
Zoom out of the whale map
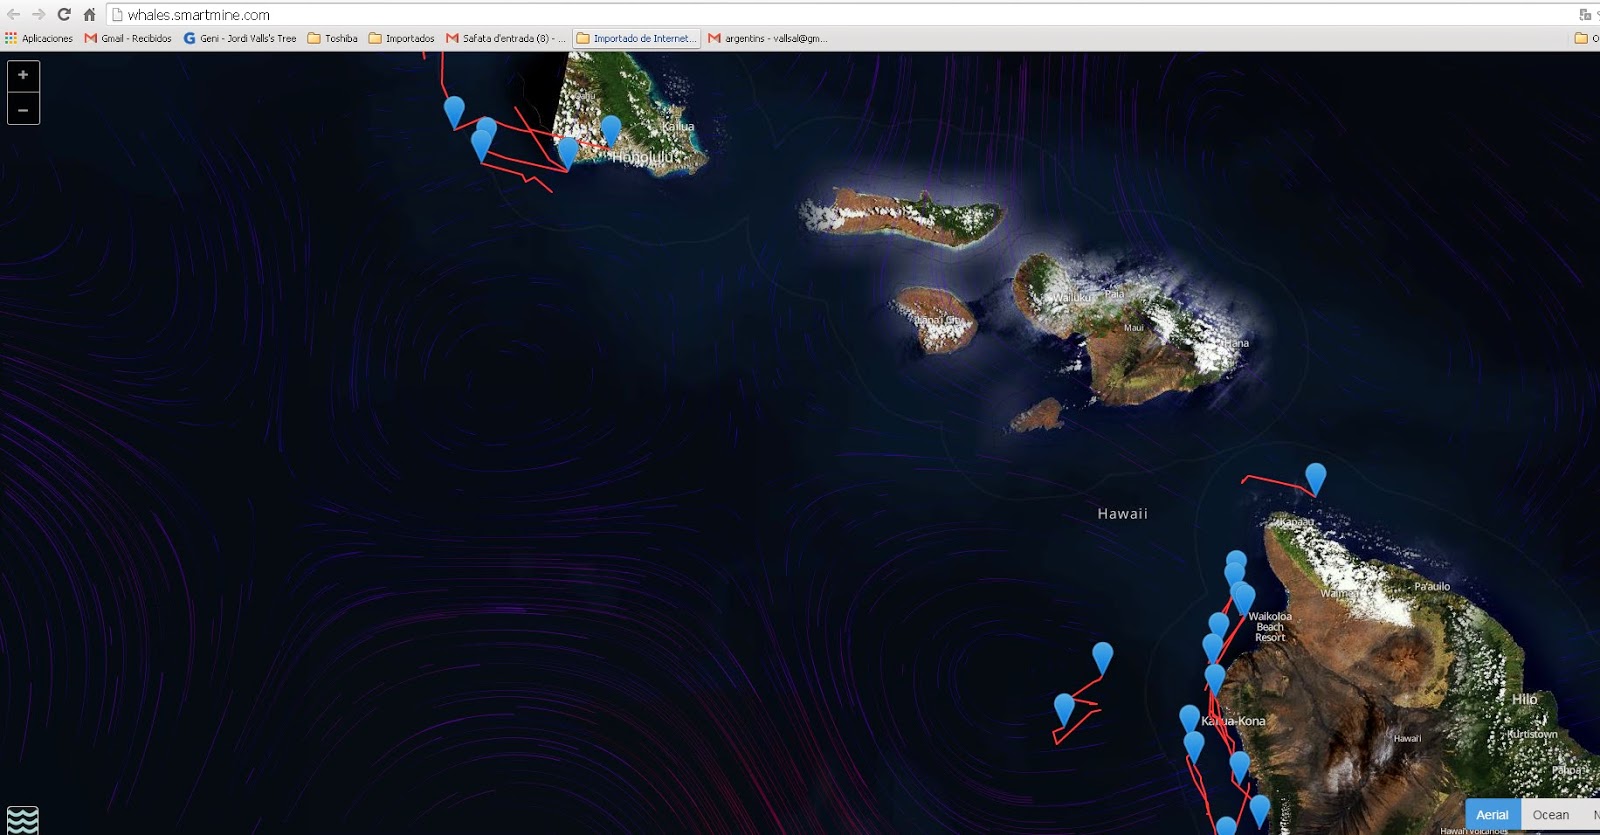click(x=23, y=109)
